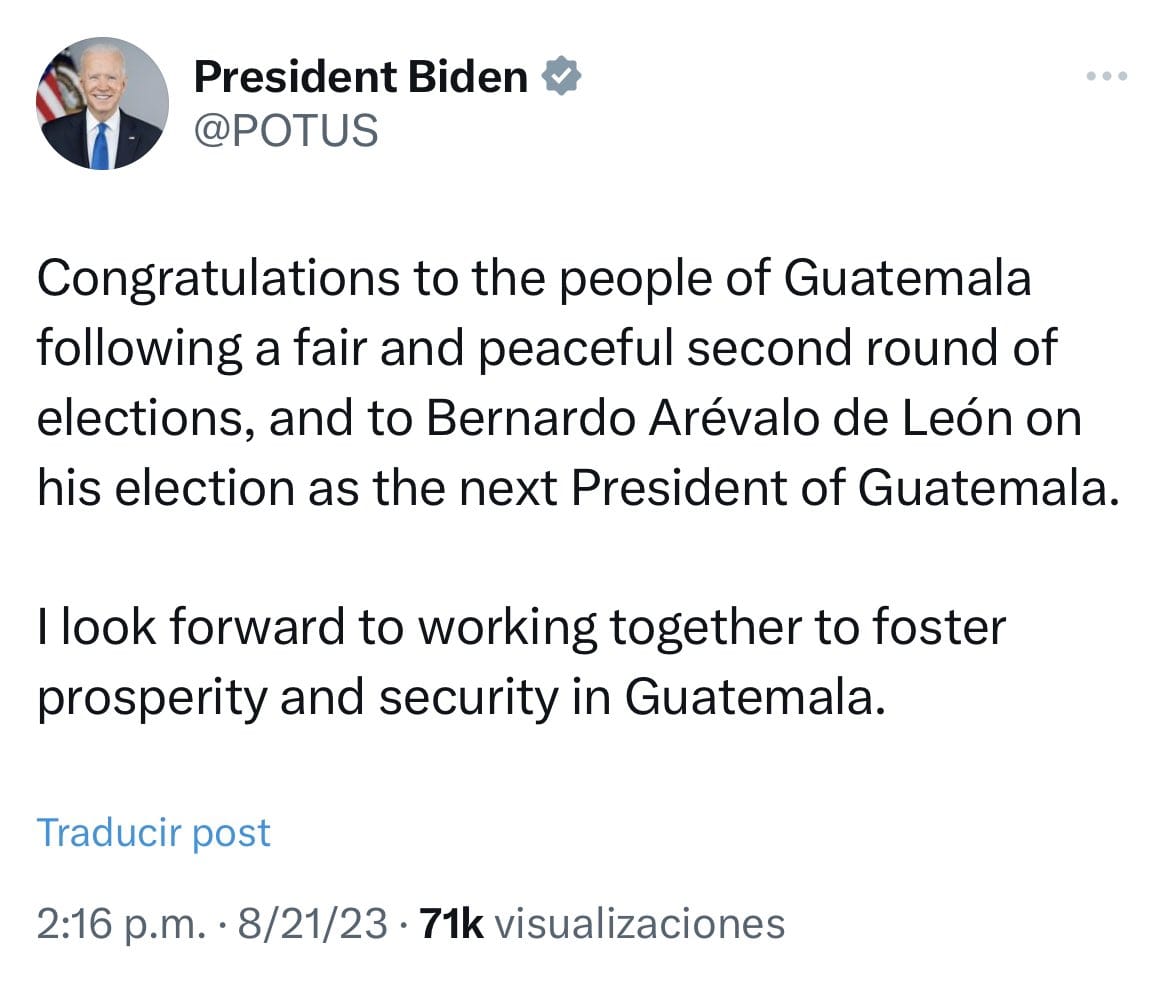Click the "visualizaciones" label

point(640,924)
